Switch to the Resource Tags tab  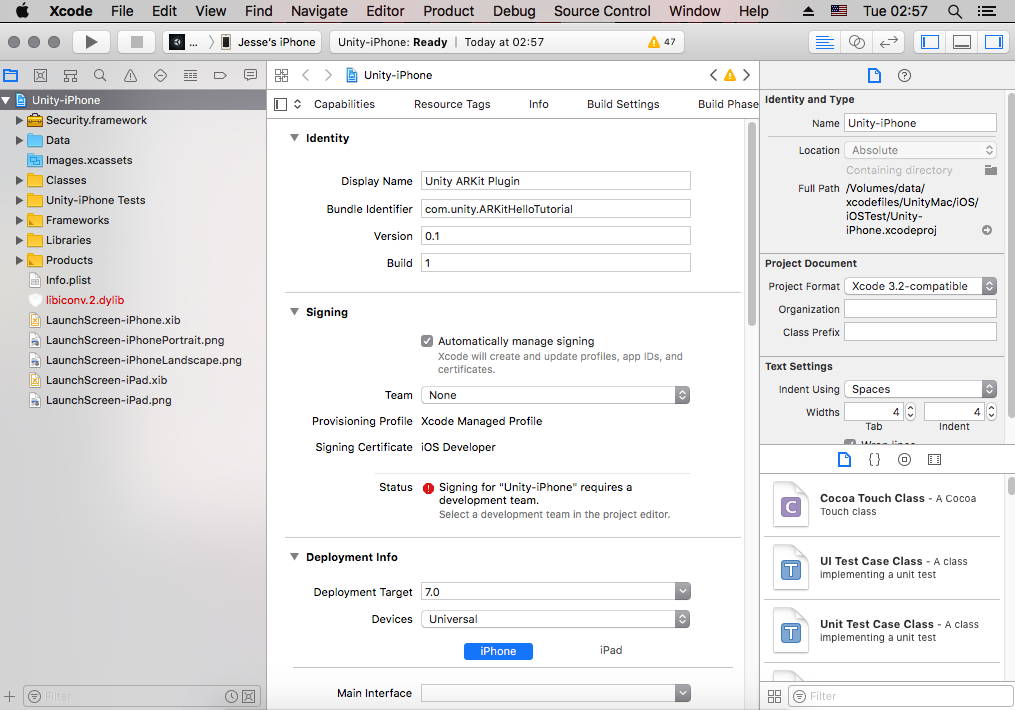pos(452,104)
